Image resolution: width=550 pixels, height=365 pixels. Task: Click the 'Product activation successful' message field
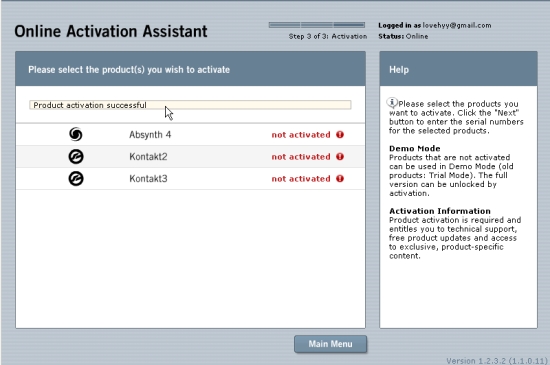[190, 105]
